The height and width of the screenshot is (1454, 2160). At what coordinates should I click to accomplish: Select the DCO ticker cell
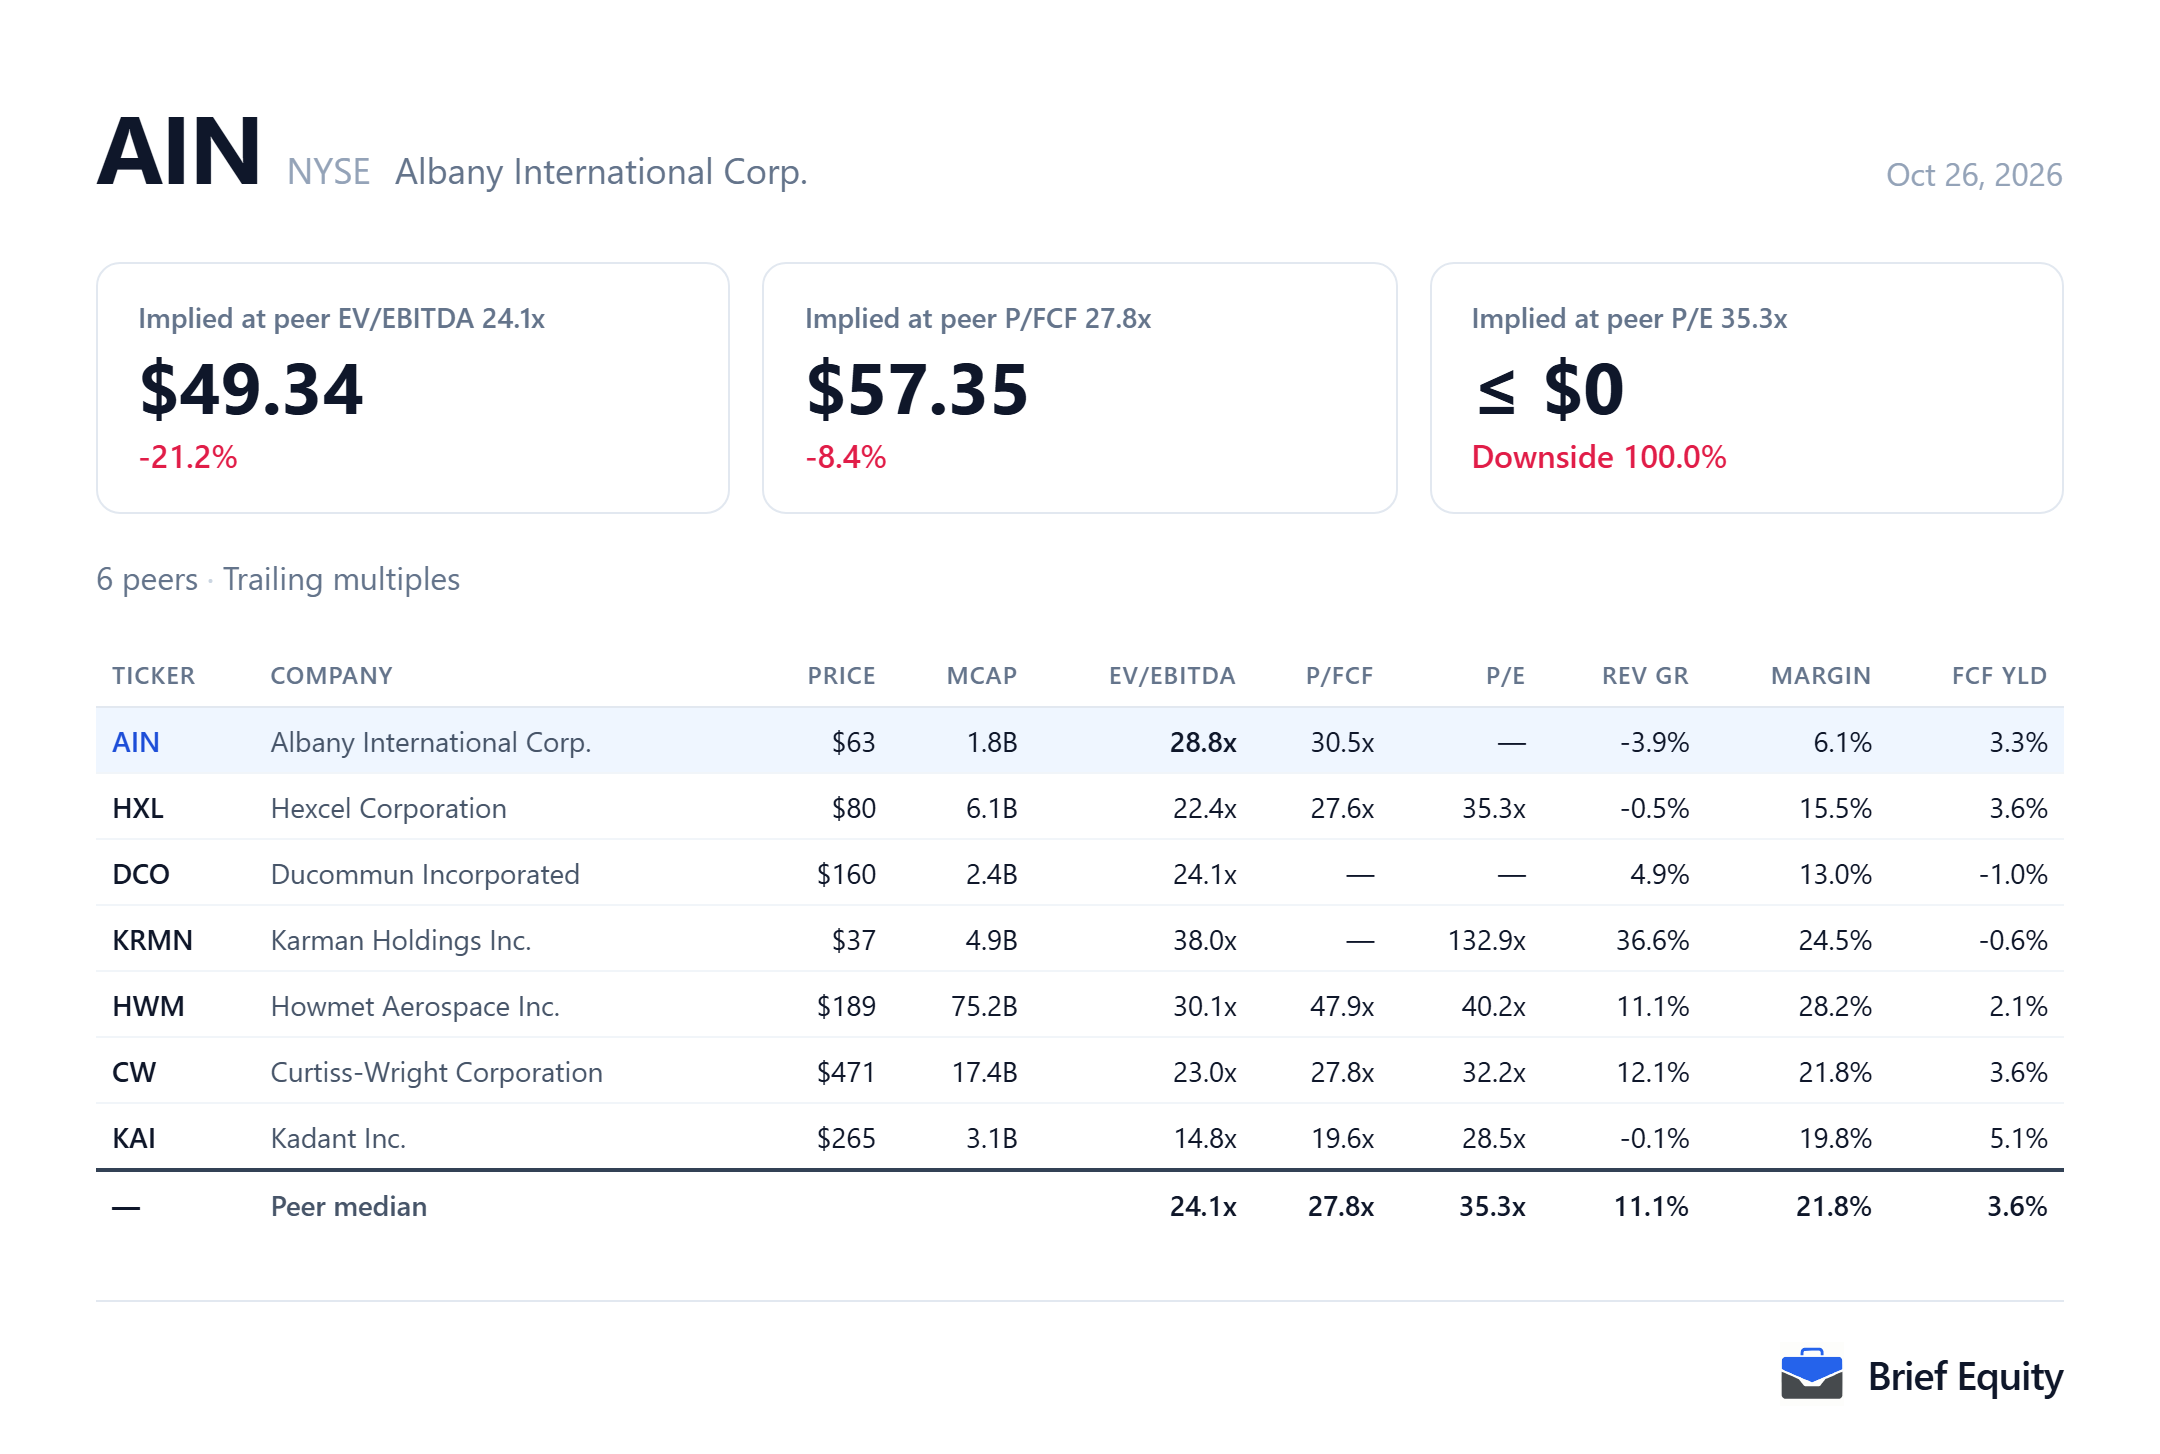point(141,874)
